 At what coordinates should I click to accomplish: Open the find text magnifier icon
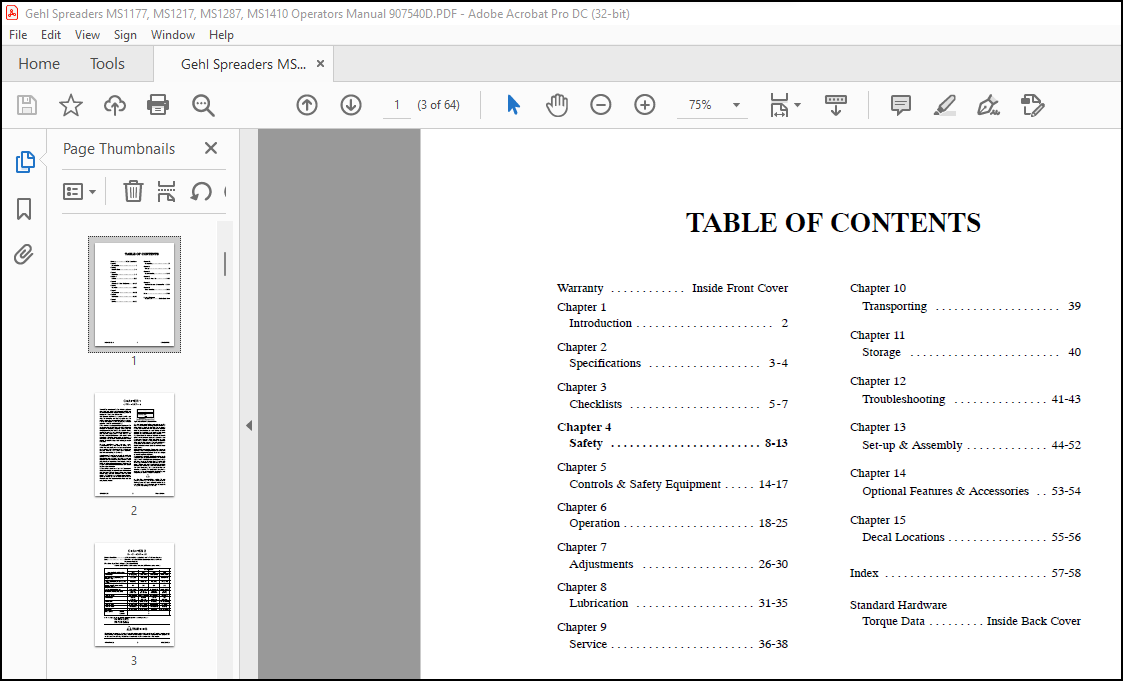click(203, 105)
